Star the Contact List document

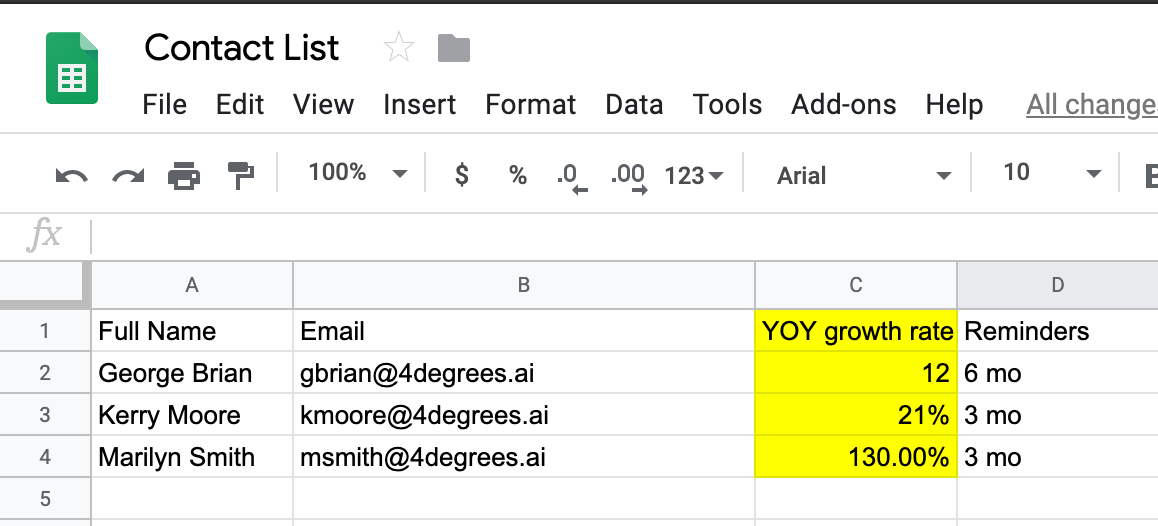click(x=399, y=48)
